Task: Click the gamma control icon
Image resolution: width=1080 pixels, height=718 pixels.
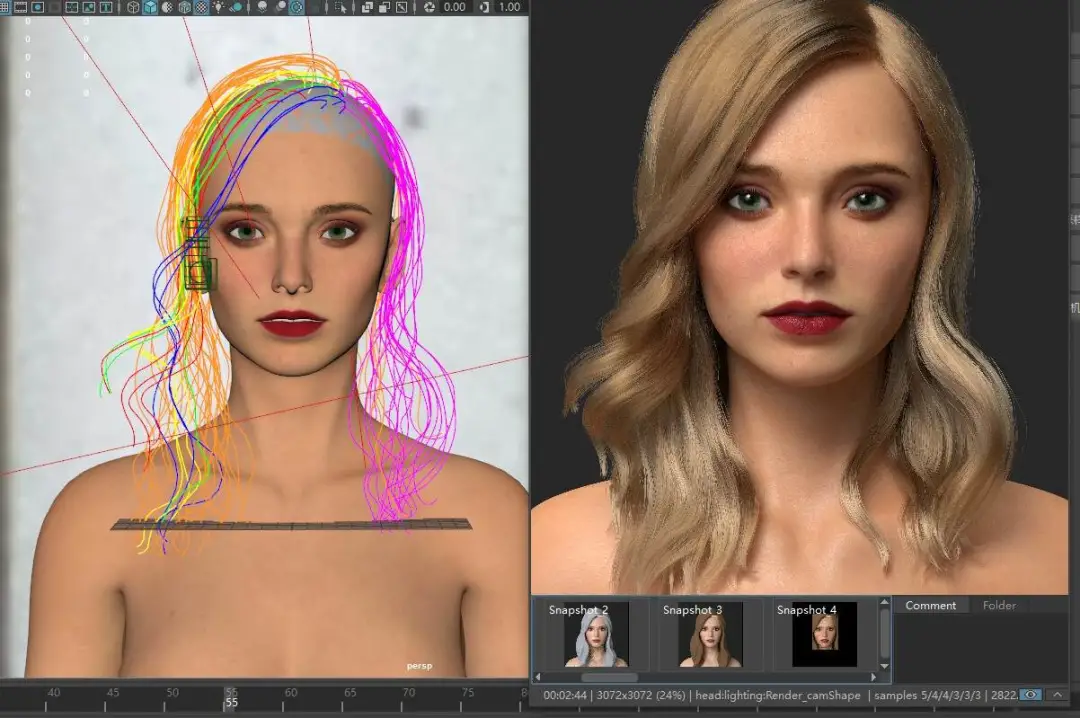Action: 484,7
